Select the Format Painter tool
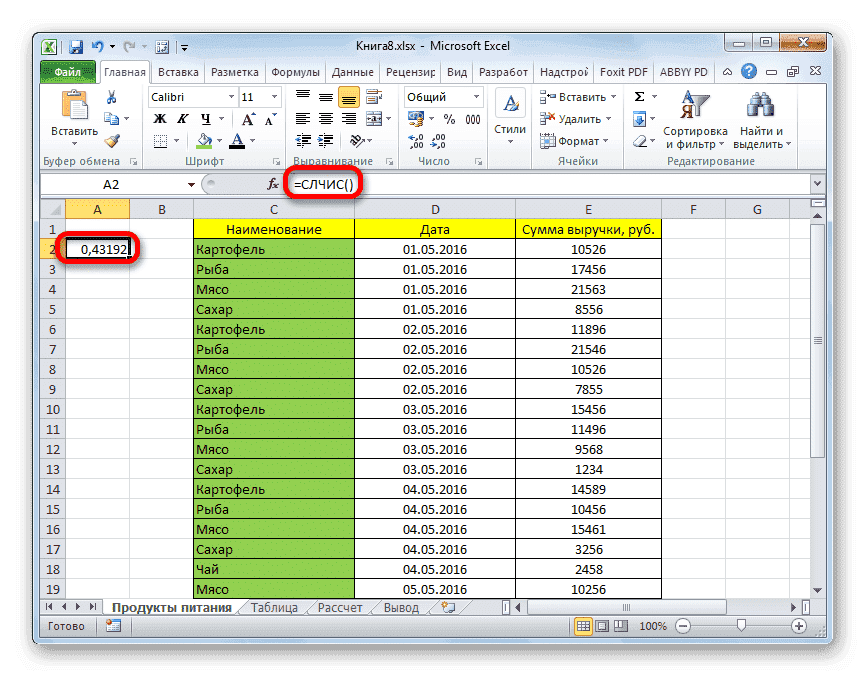This screenshot has height=677, width=866. pos(112,140)
